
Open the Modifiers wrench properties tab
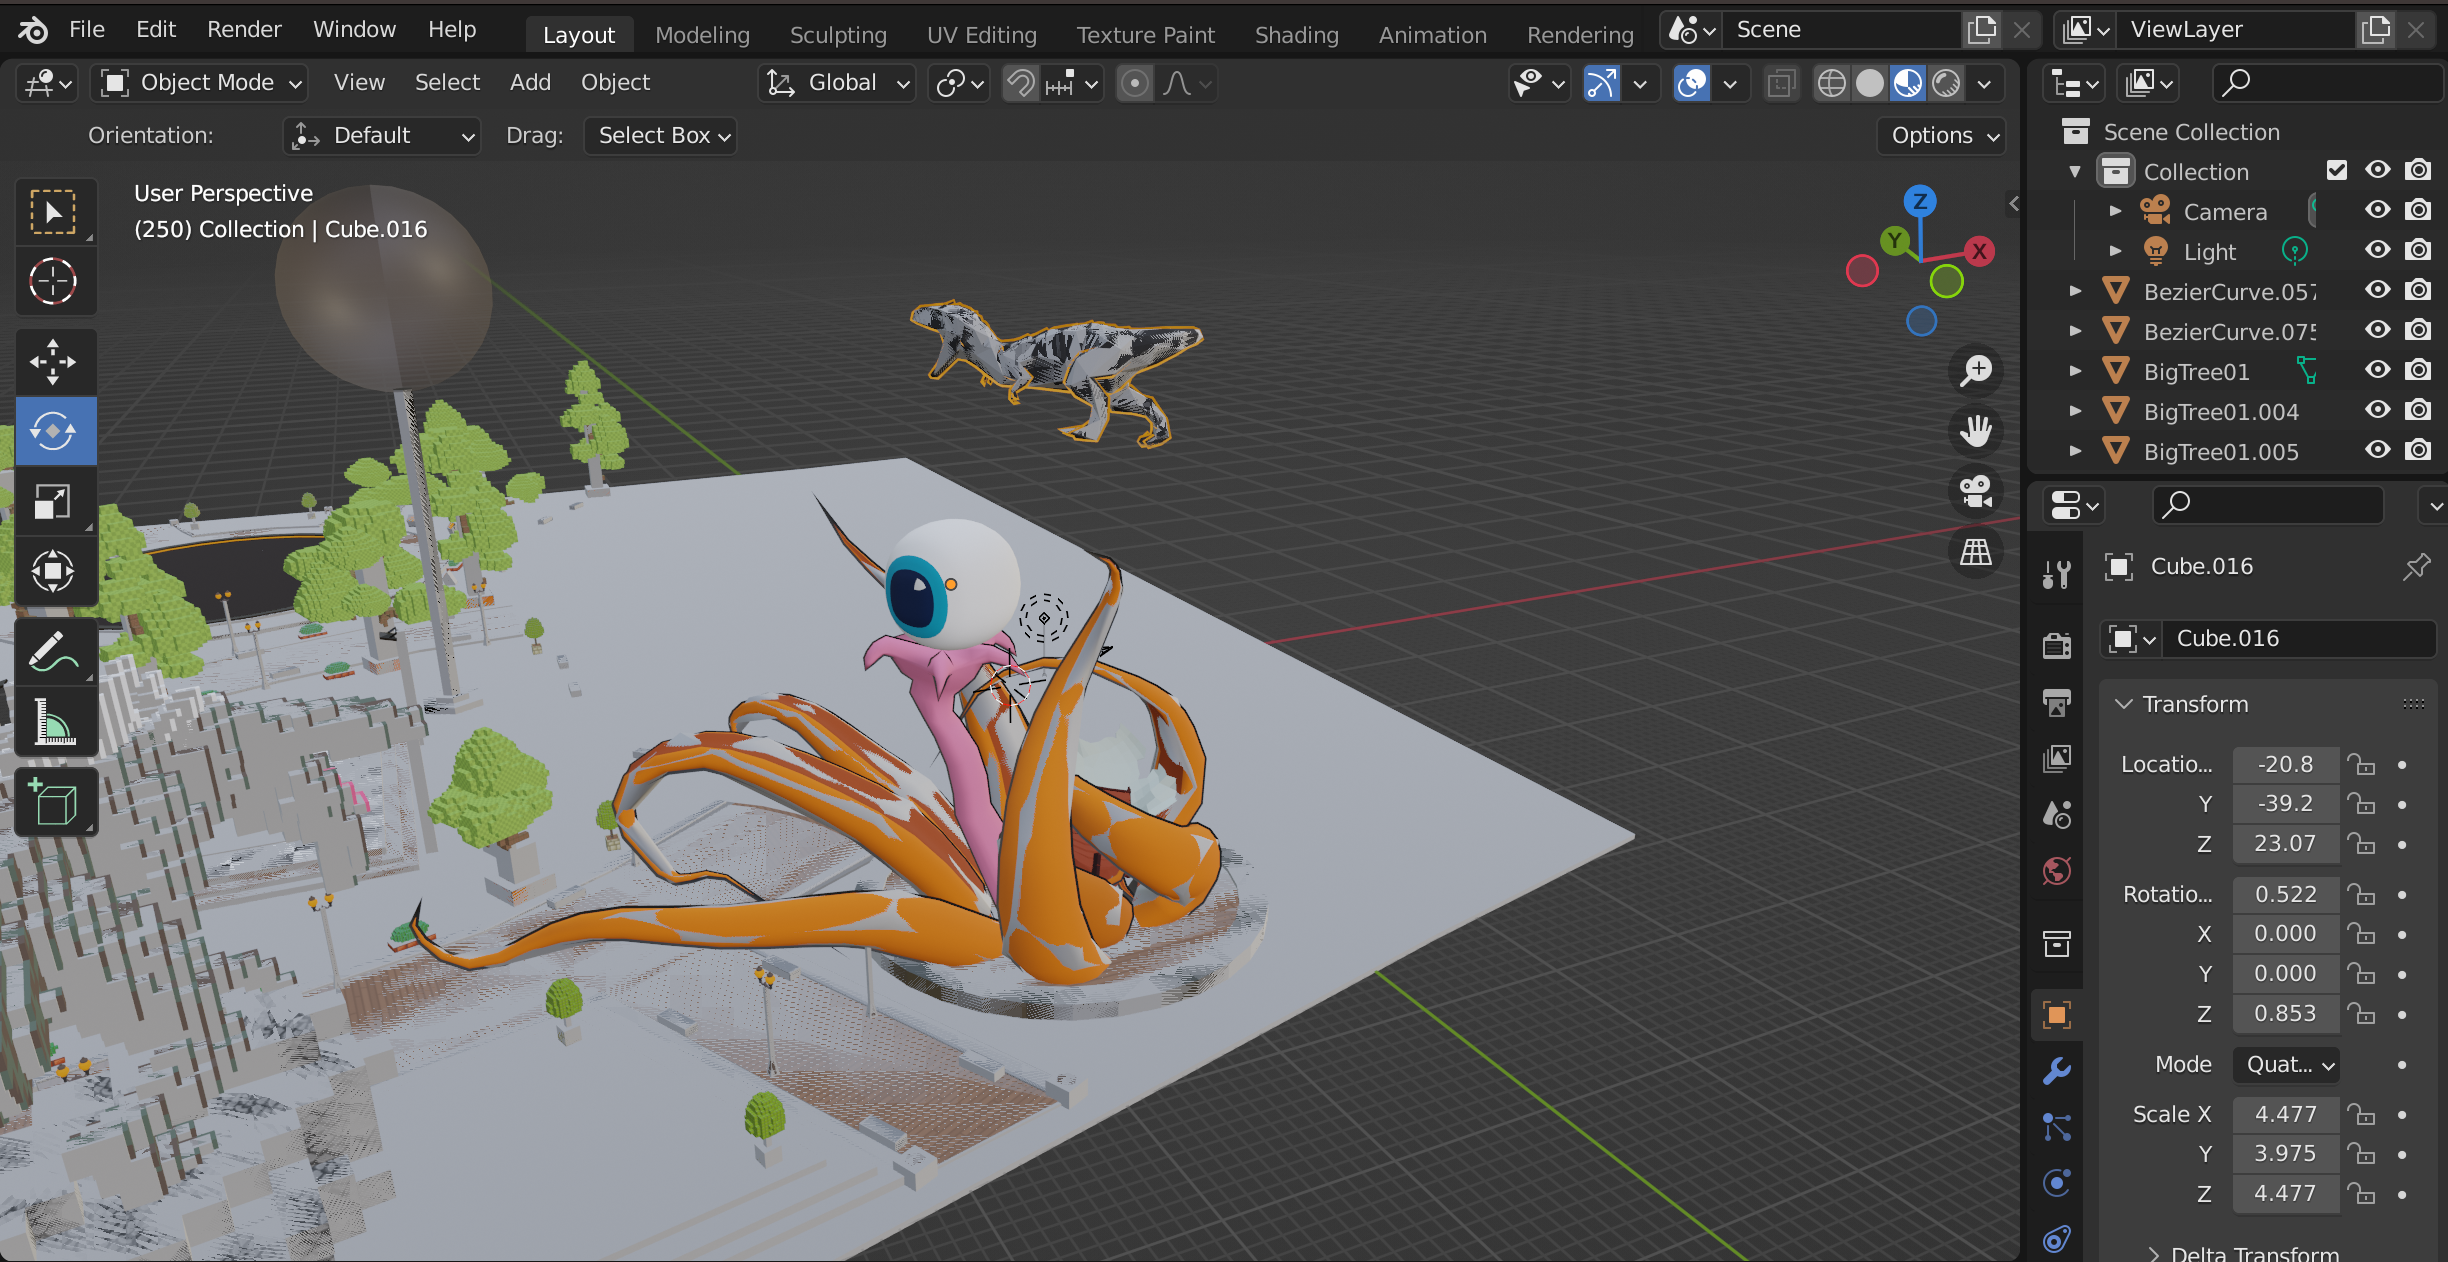[x=2056, y=1071]
